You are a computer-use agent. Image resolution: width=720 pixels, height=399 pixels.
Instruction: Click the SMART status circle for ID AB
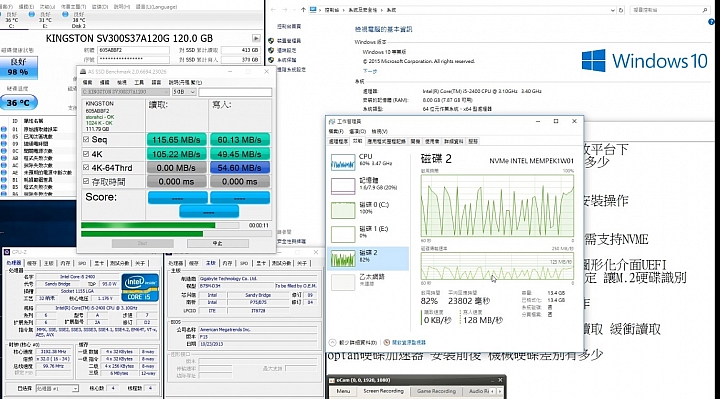(x=4, y=158)
